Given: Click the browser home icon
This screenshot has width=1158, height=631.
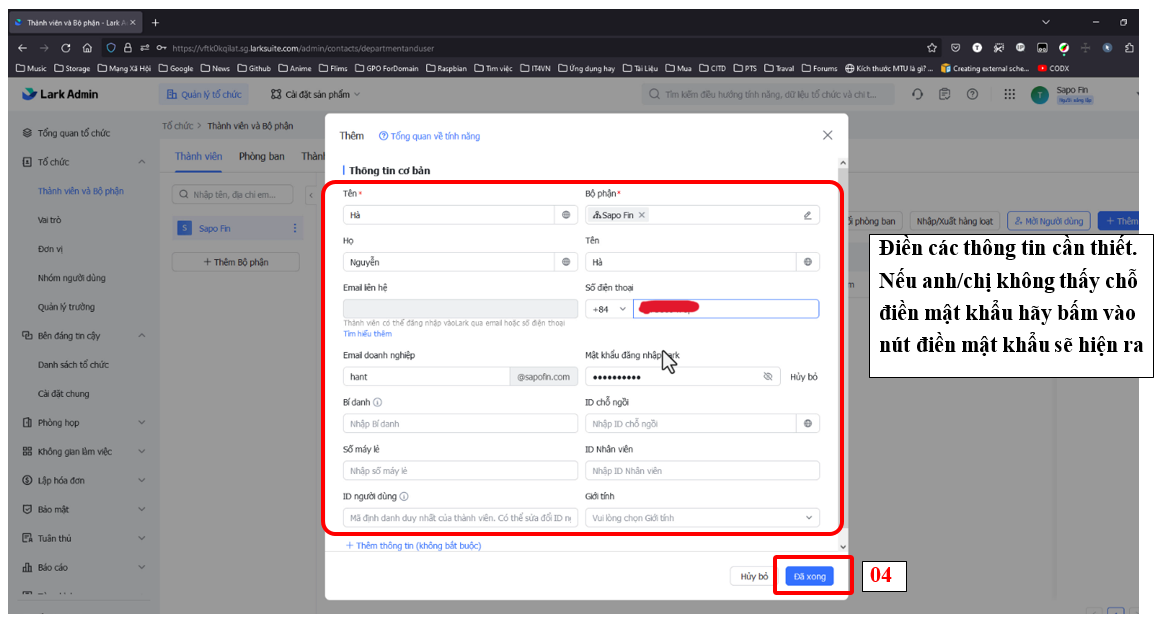Looking at the screenshot, I should click(87, 48).
